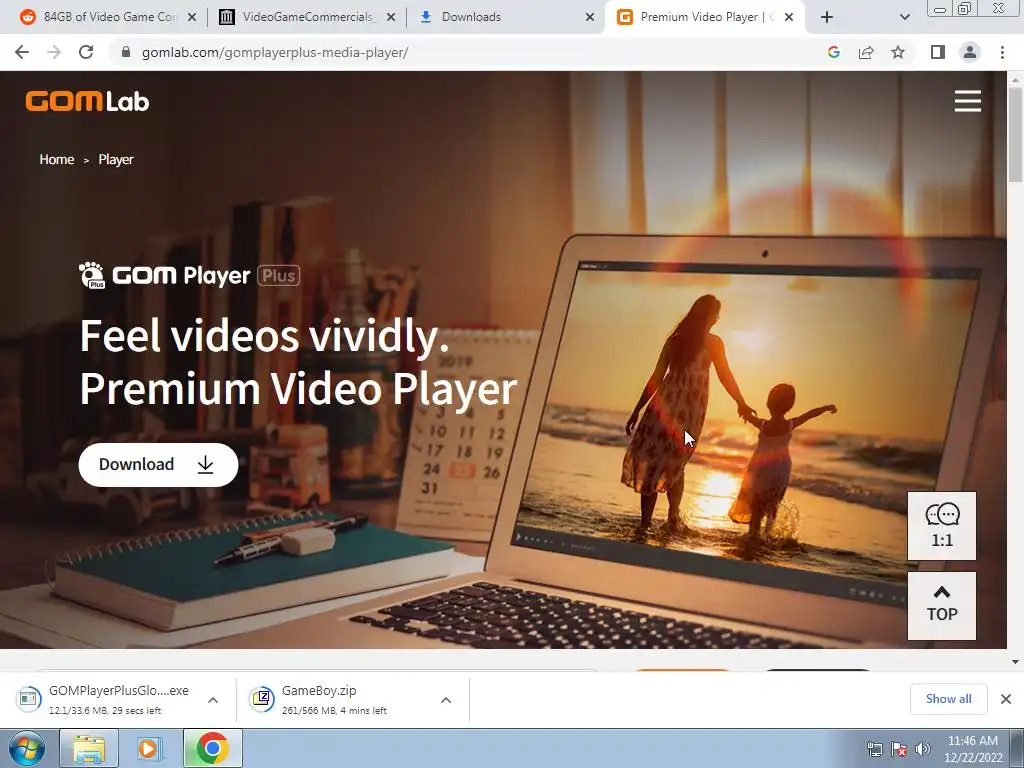Close the Premium Video Player tab
Viewport: 1024px width, 768px height.
(789, 17)
